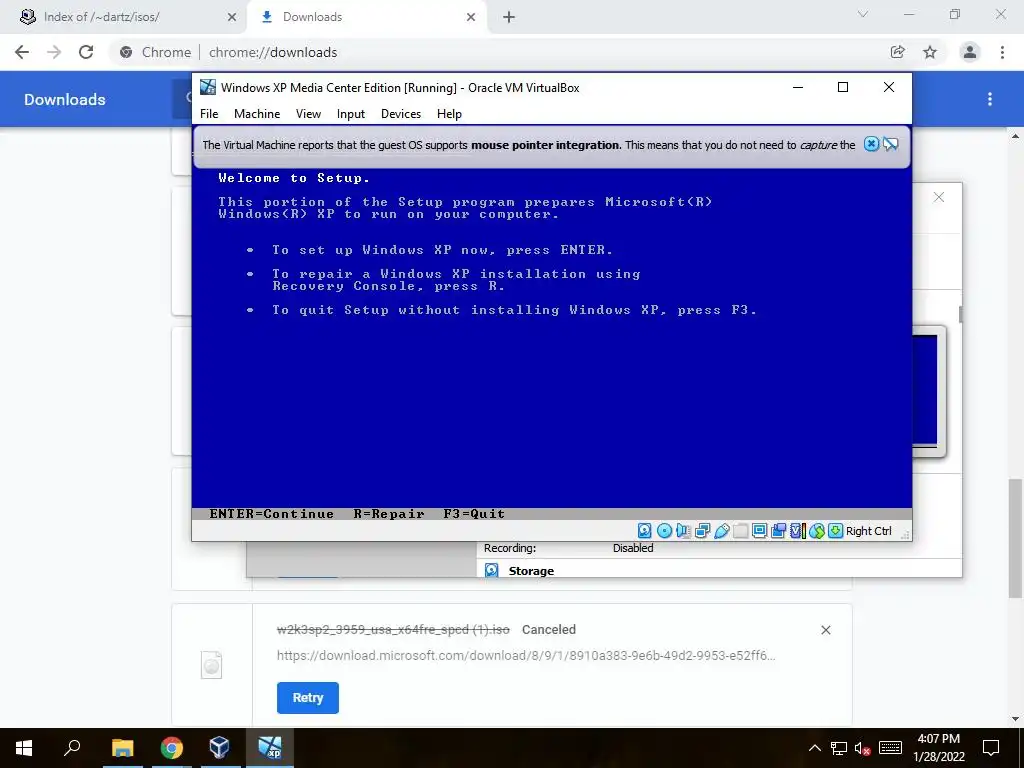Click the Right Ctrl host key label
1024x768 pixels.
pyautogui.click(x=869, y=531)
